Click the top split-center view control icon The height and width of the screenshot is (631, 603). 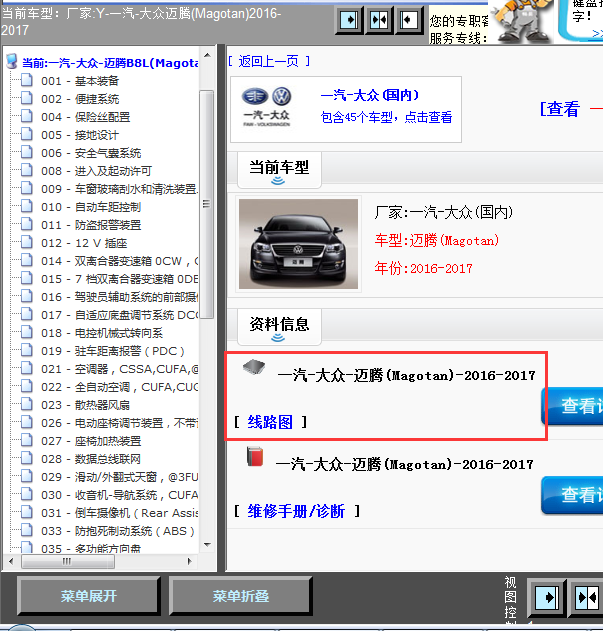click(379, 19)
